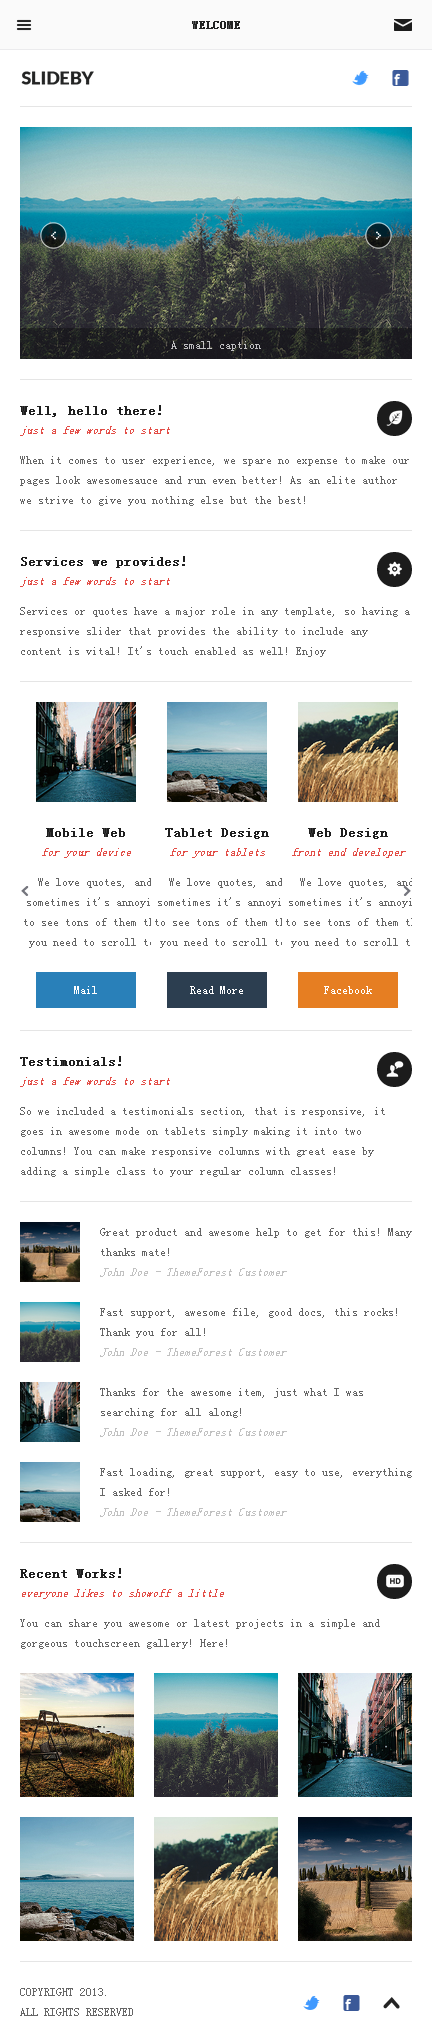
Task: Click the blue Mail button
Action: [x=86, y=990]
